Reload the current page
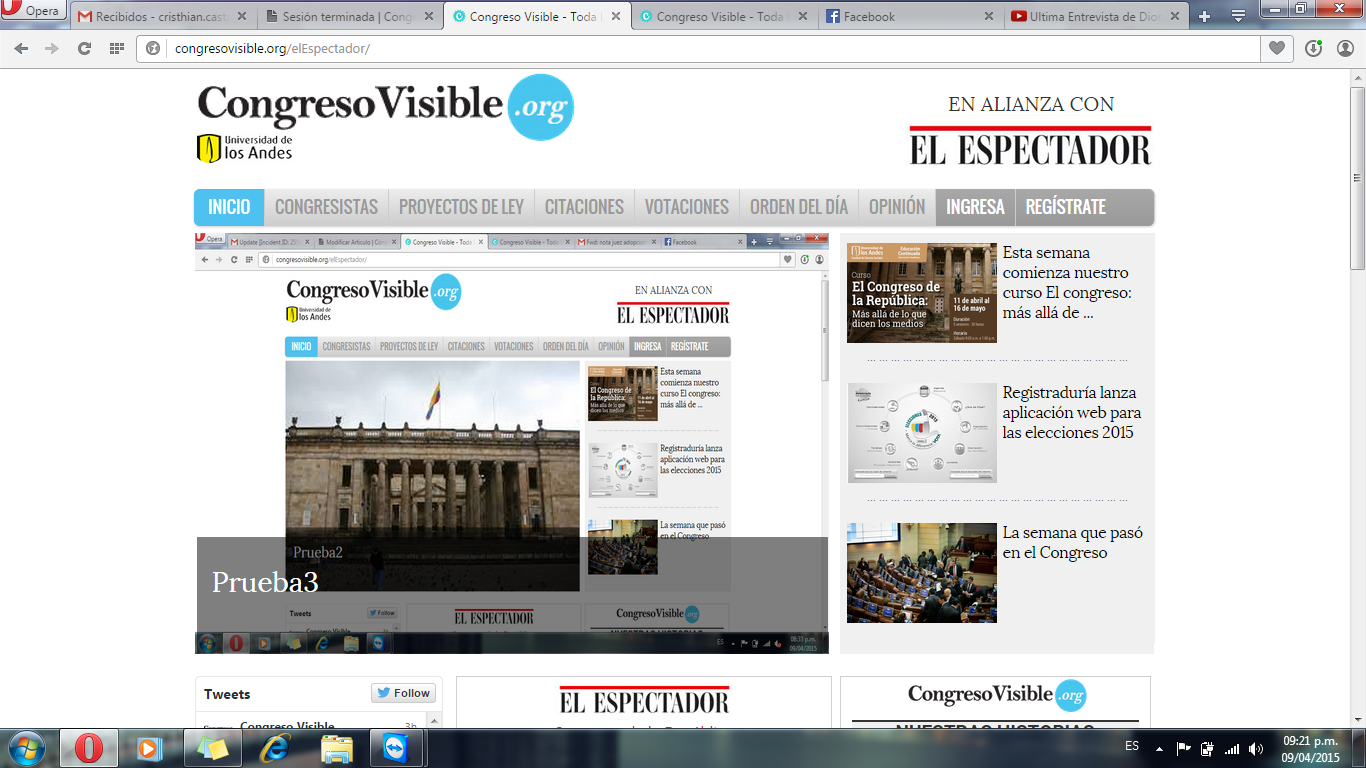 tap(84, 48)
